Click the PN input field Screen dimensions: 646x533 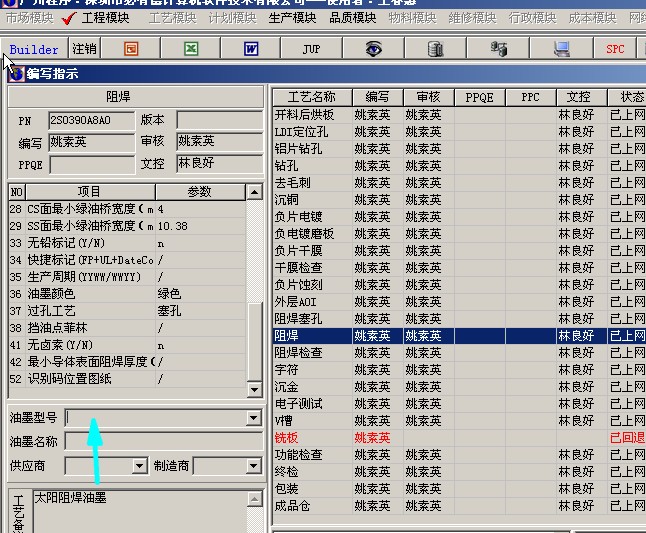(91, 120)
